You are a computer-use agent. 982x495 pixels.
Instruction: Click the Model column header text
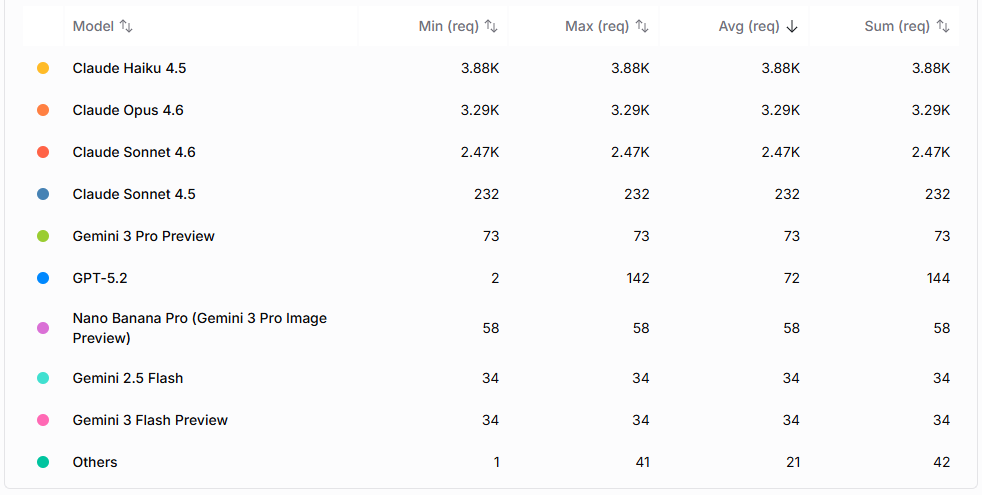coord(93,26)
